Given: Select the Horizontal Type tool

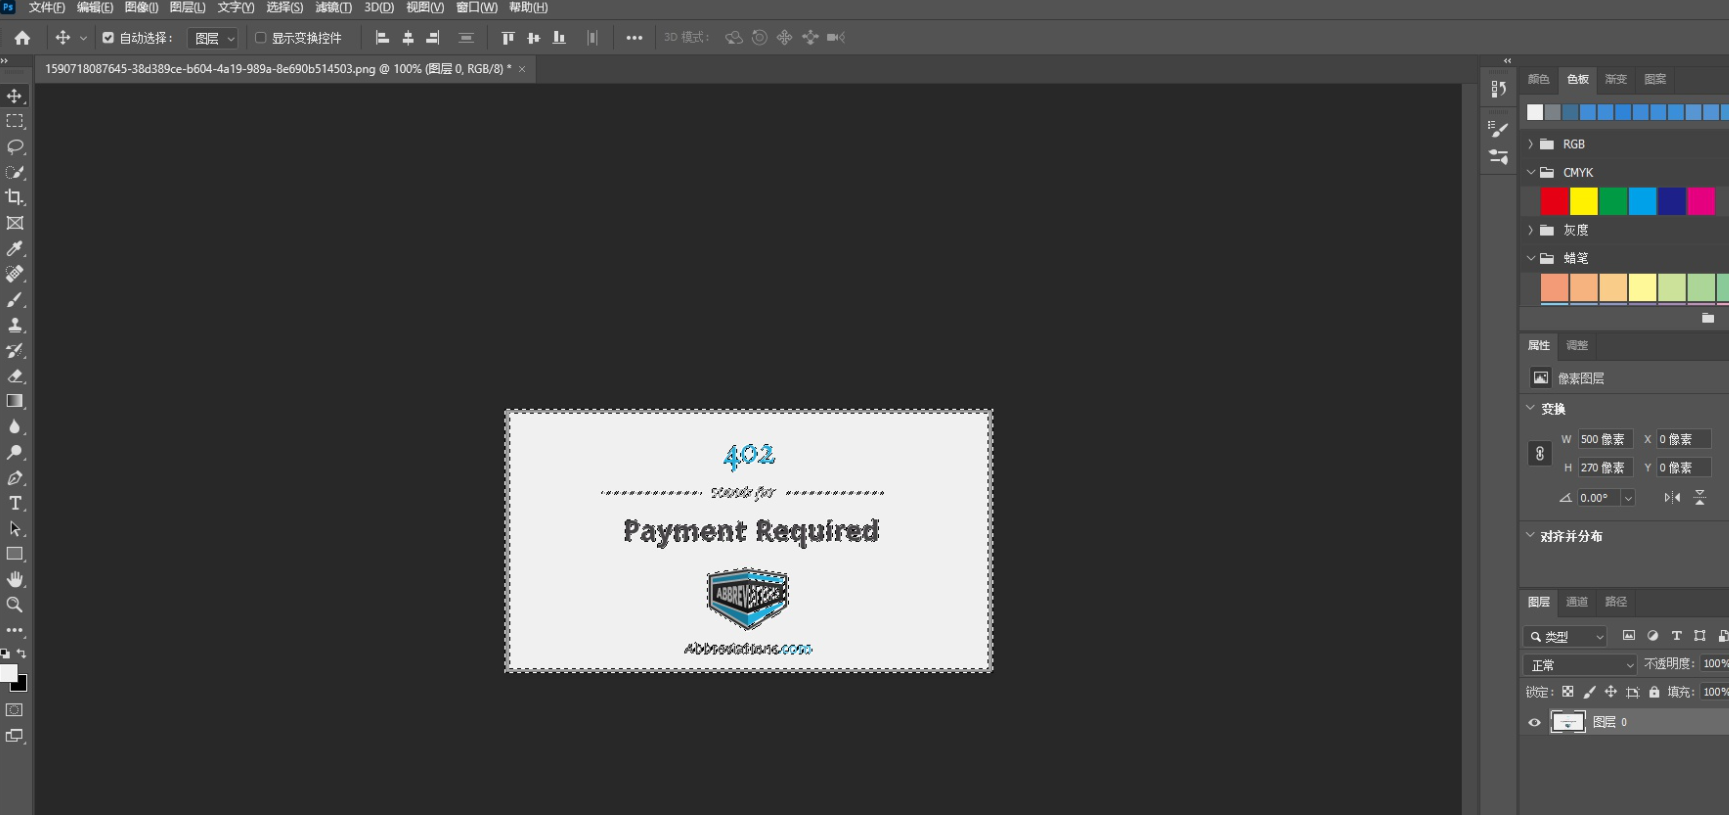Looking at the screenshot, I should coord(15,503).
